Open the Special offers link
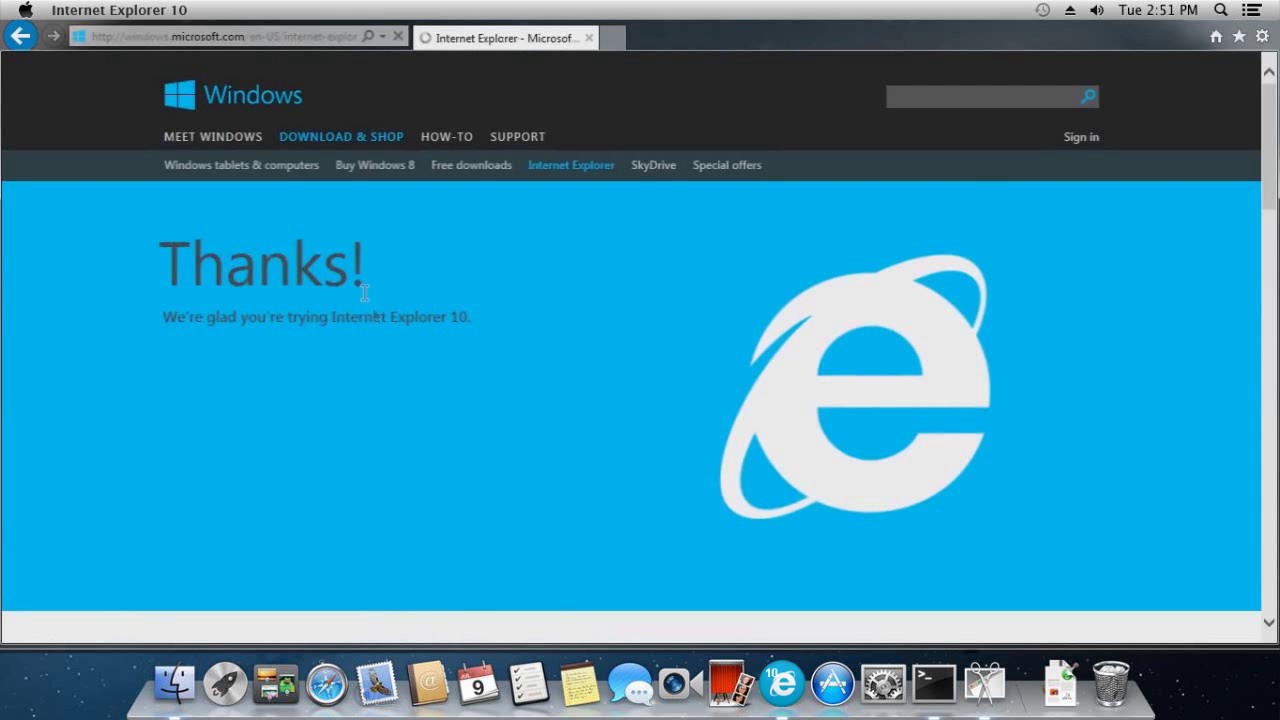1280x720 pixels. point(727,165)
